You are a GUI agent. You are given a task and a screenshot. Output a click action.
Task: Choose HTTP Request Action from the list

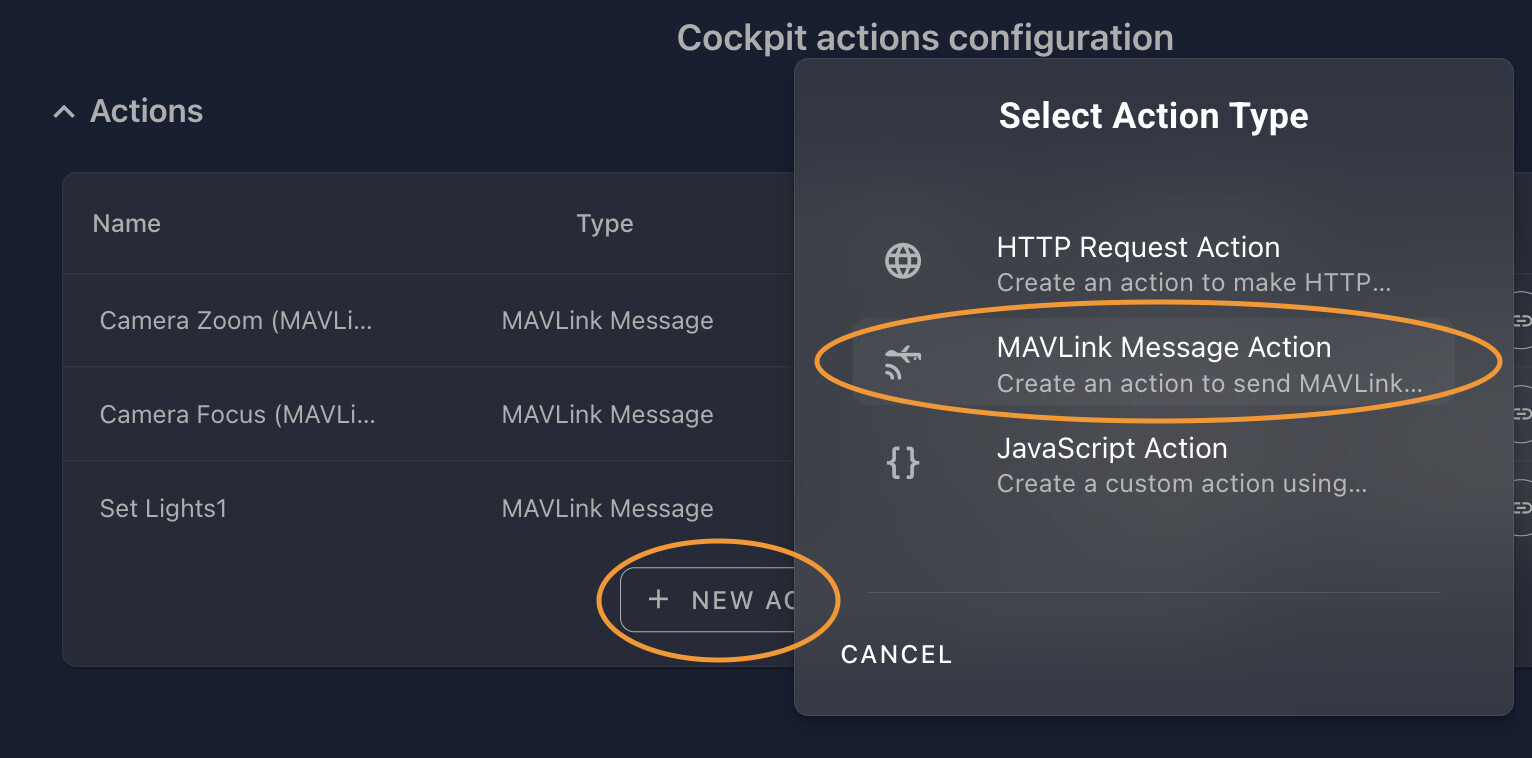1153,264
